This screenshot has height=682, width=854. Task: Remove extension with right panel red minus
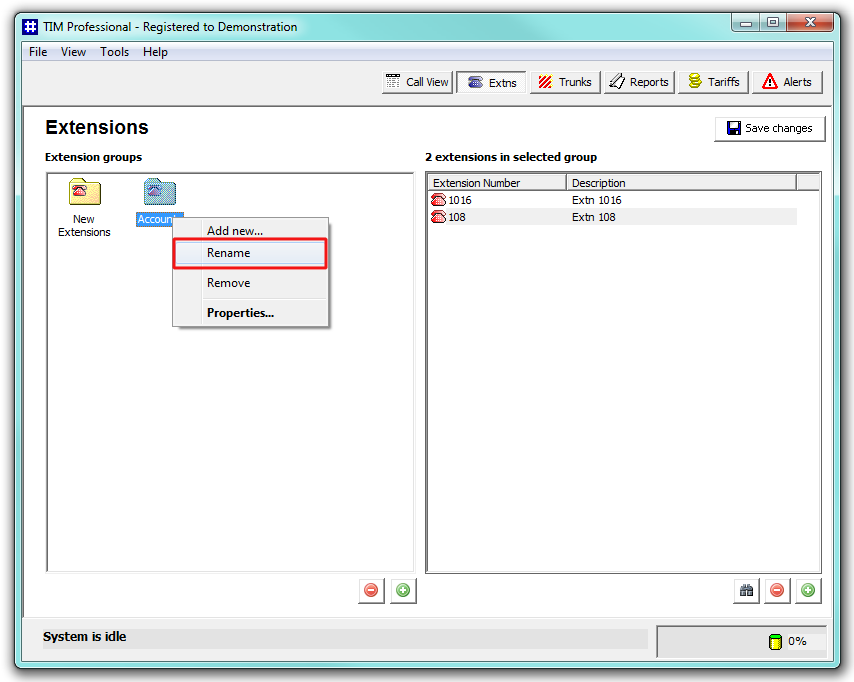point(777,590)
